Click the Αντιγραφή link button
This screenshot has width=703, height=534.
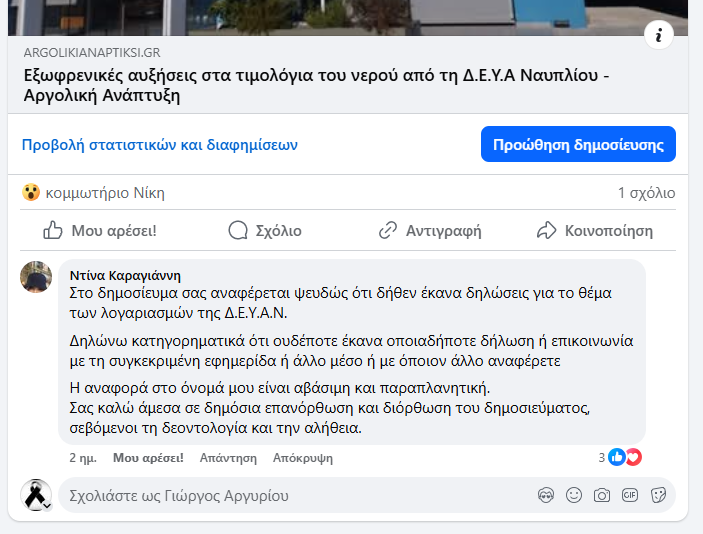pos(430,231)
